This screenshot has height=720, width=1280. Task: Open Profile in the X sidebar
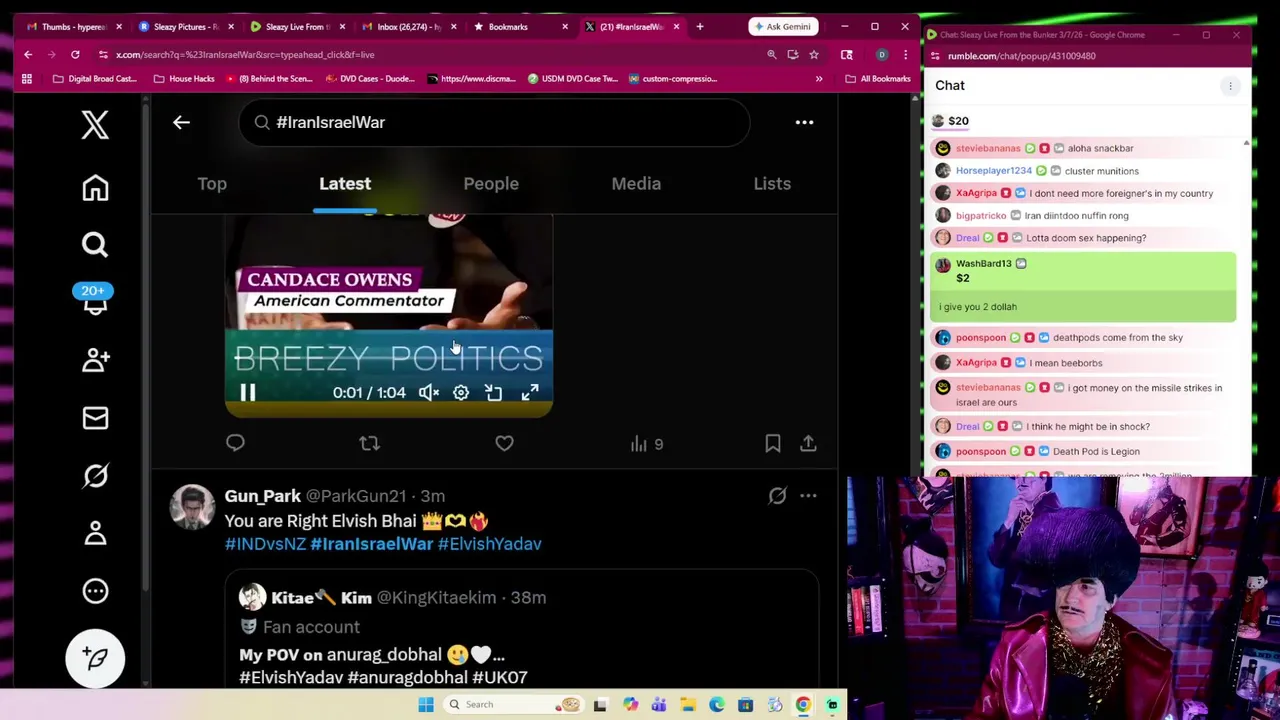coord(95,534)
